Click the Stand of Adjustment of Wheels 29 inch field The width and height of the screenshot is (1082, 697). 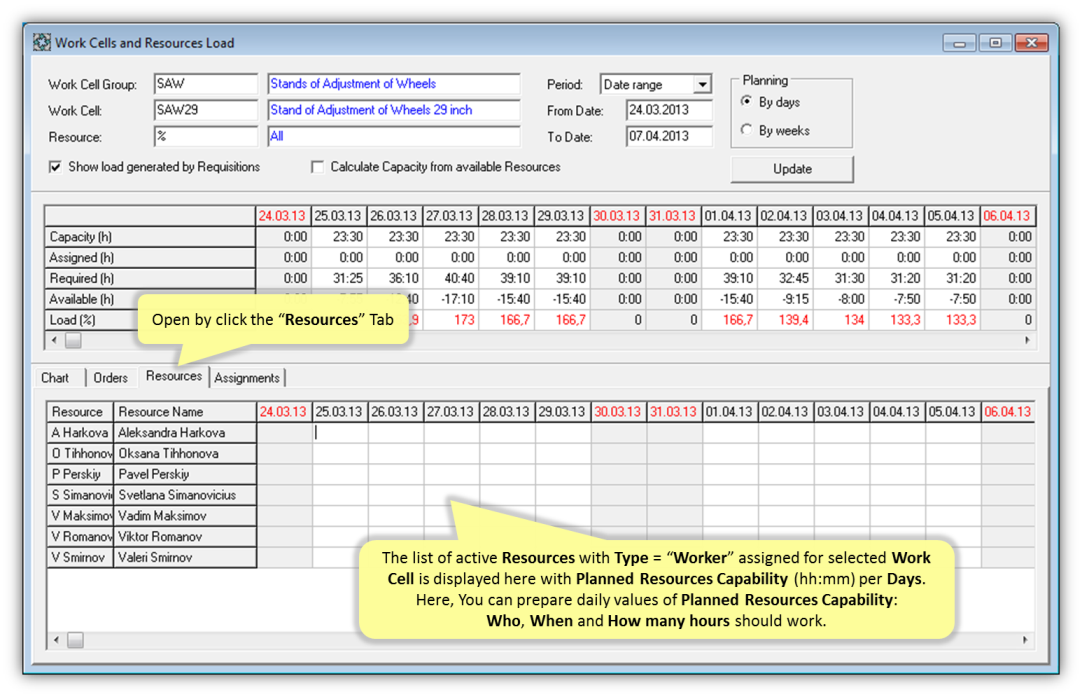(394, 110)
